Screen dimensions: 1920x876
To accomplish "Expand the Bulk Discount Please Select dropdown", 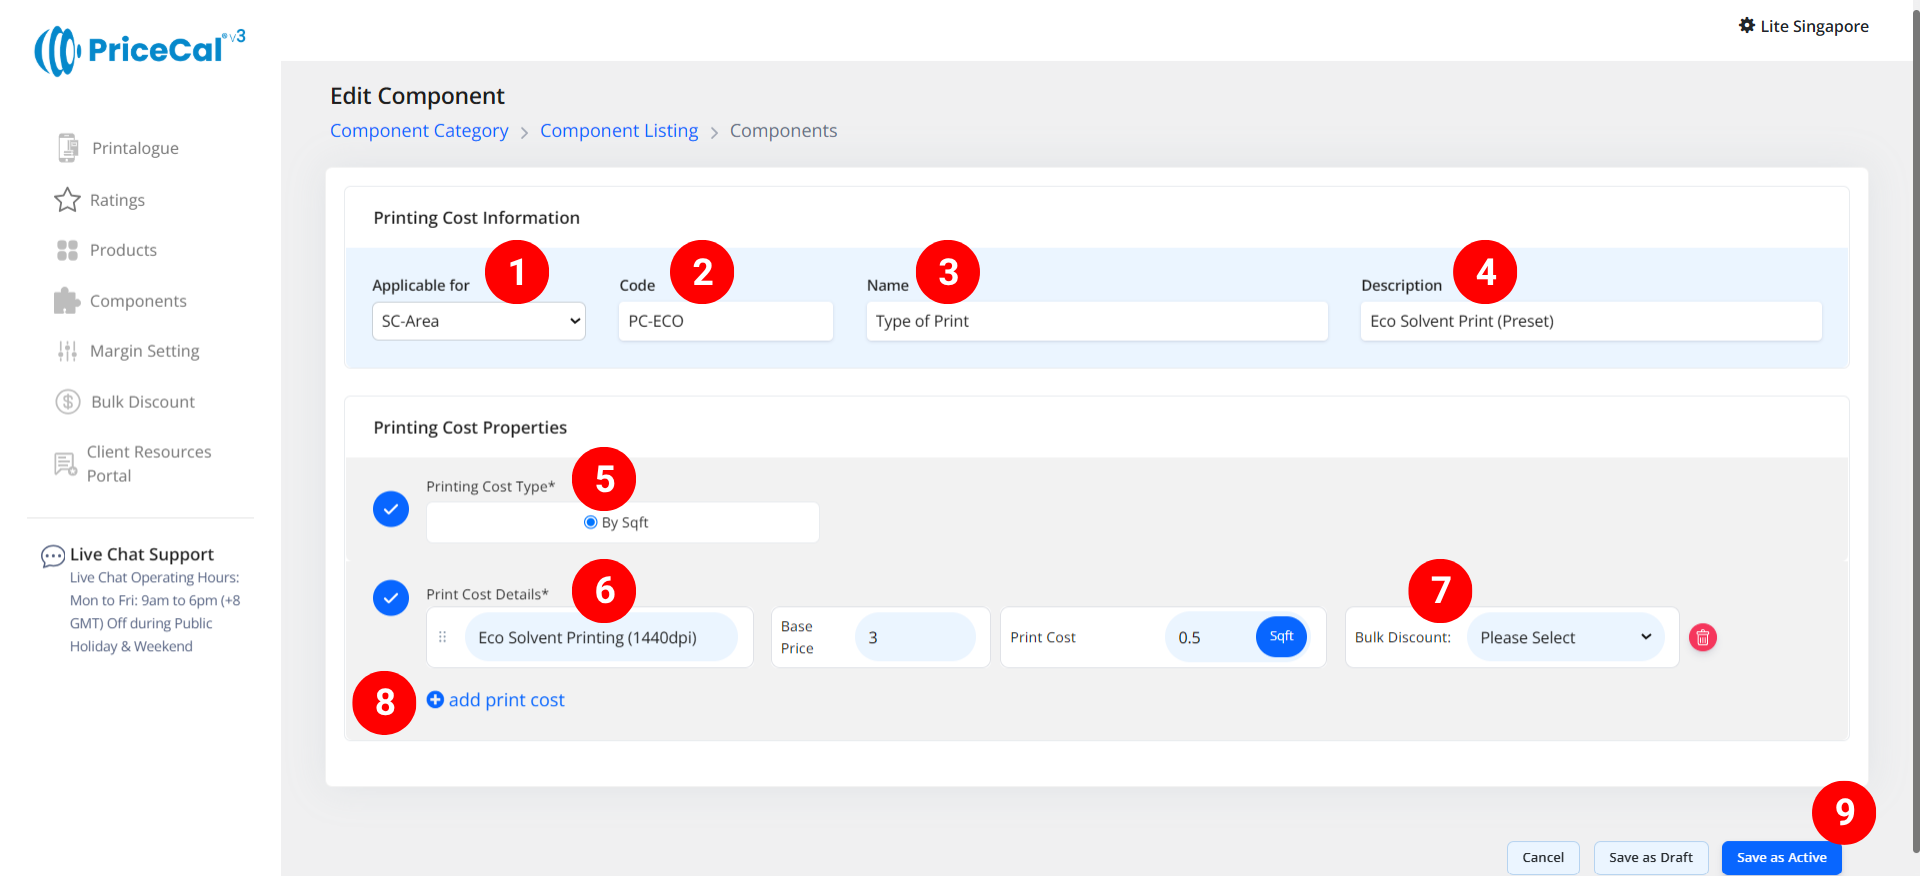I will click(x=1564, y=637).
